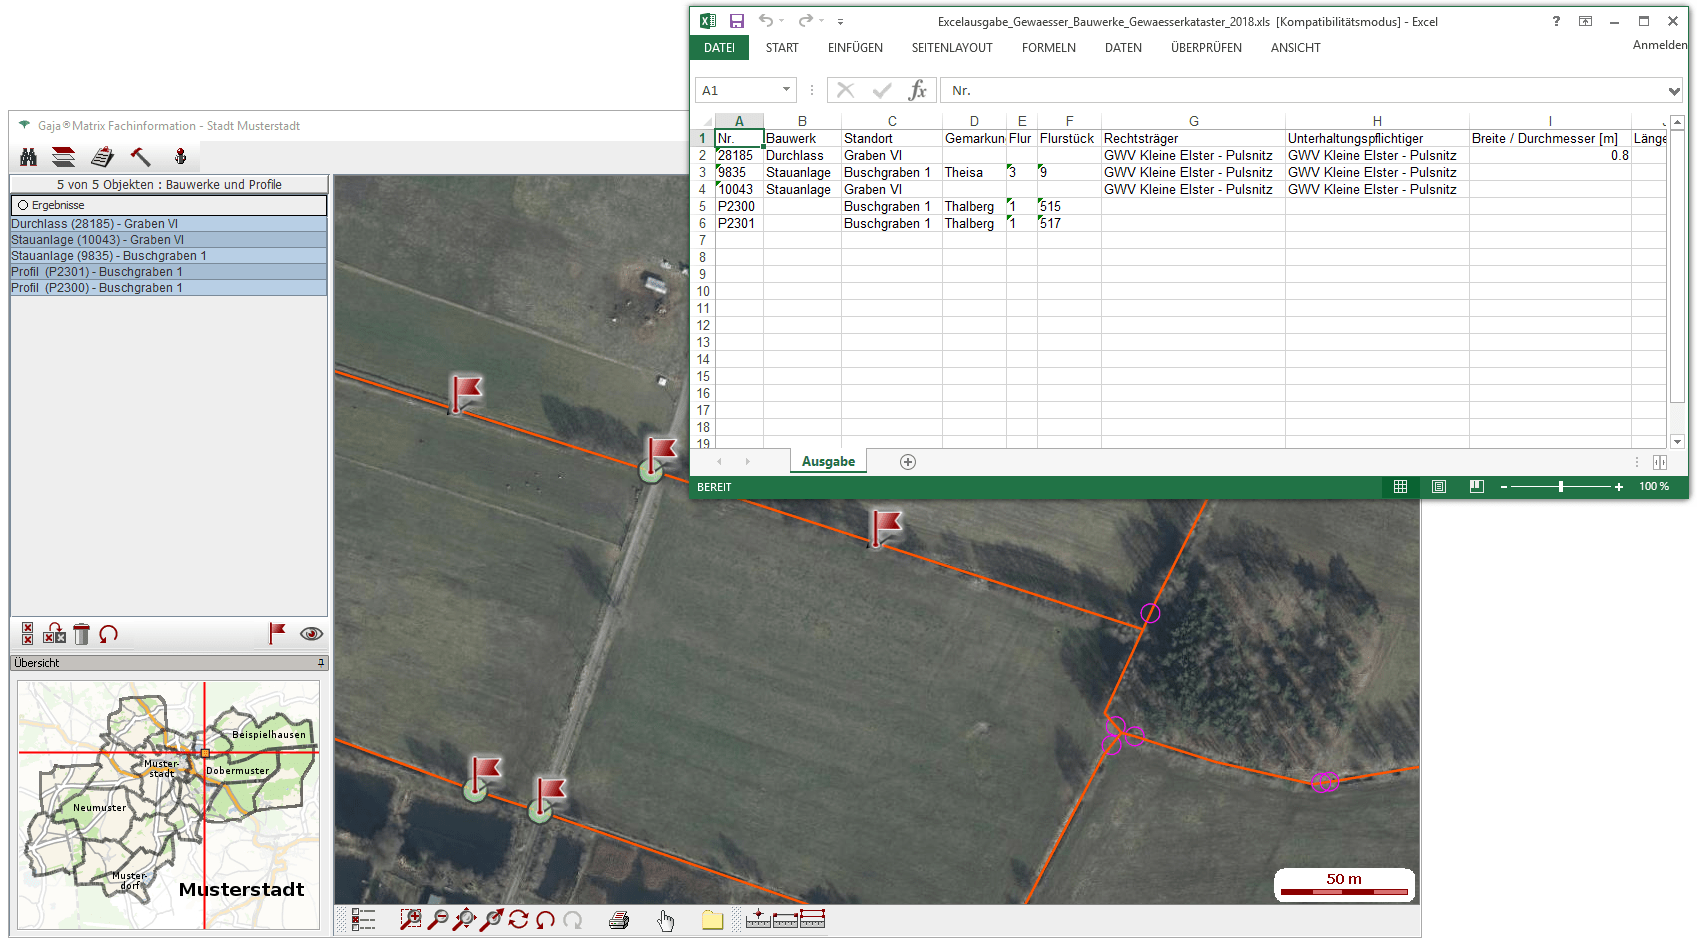The height and width of the screenshot is (943, 1698).
Task: Click the zoom out magnifier icon
Action: 438,920
